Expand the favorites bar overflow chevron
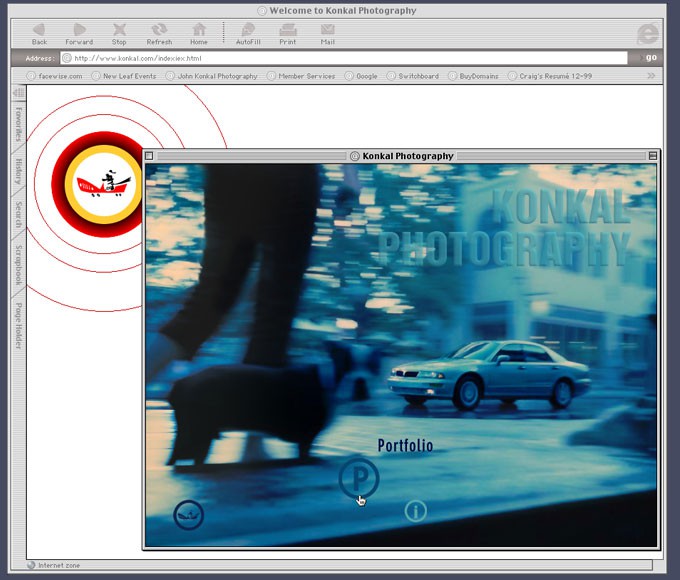This screenshot has height=580, width=680. [x=651, y=75]
